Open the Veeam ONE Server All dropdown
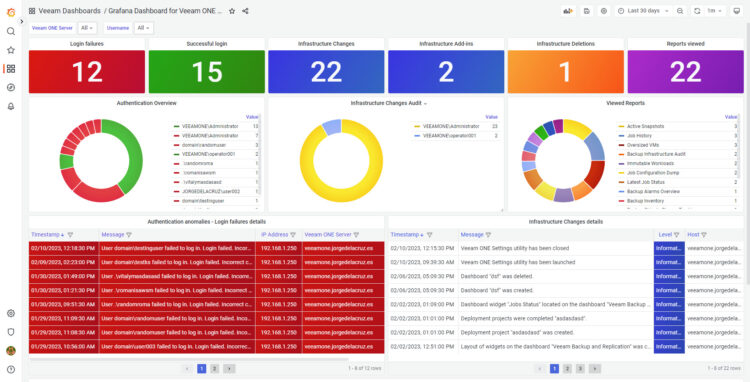The image size is (750, 382). click(x=88, y=28)
